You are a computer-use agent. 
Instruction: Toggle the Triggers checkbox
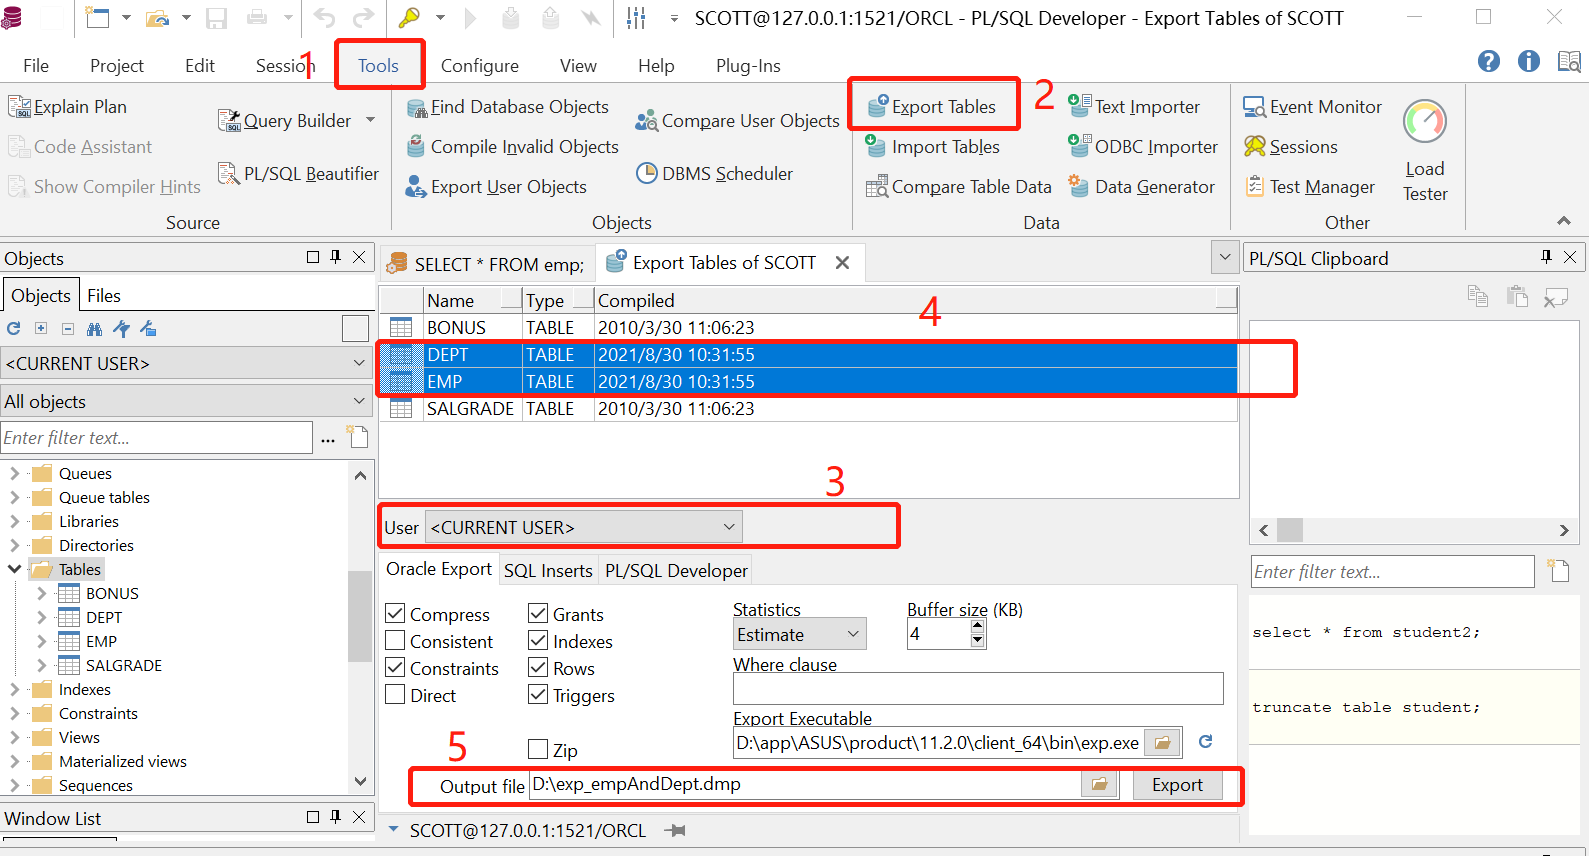point(538,694)
